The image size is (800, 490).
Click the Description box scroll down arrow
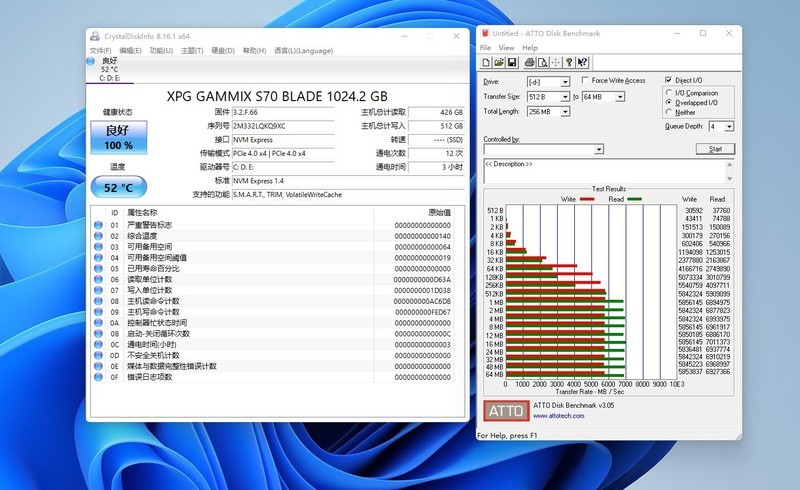[730, 179]
